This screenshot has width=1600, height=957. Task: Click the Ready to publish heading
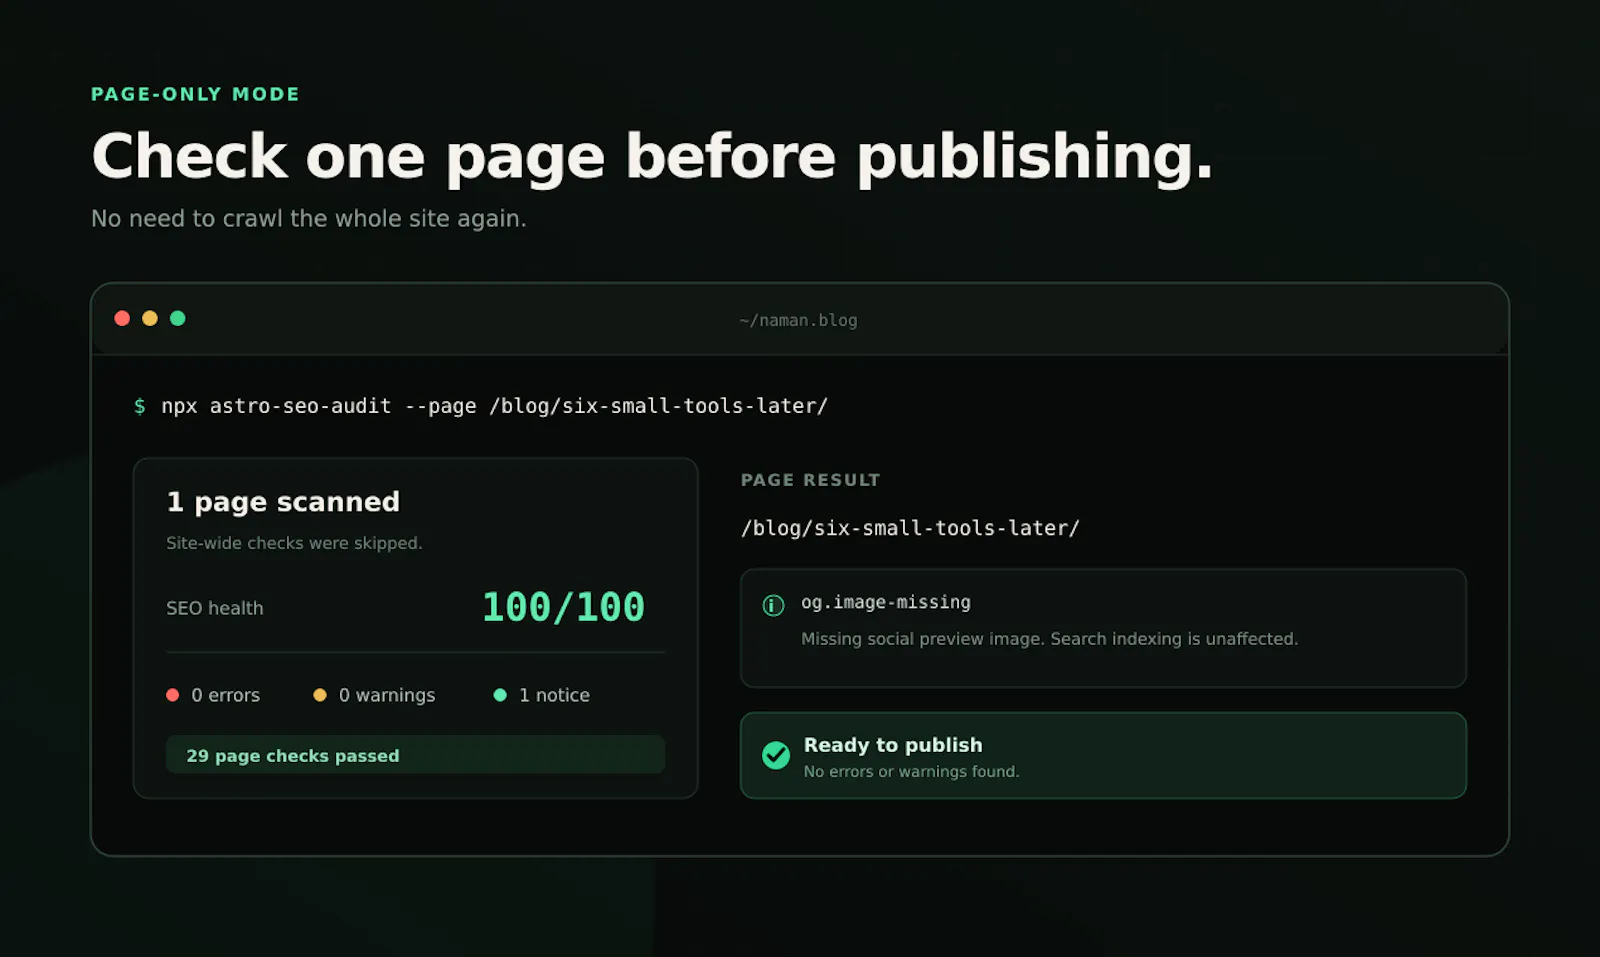coord(893,745)
